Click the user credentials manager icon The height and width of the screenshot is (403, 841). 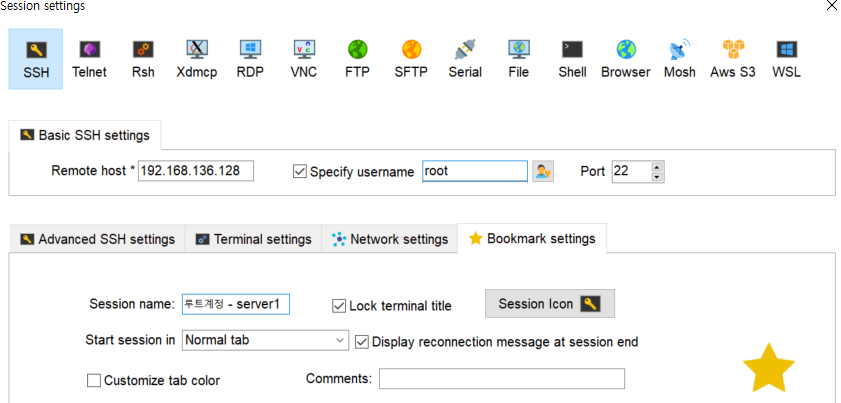[543, 172]
